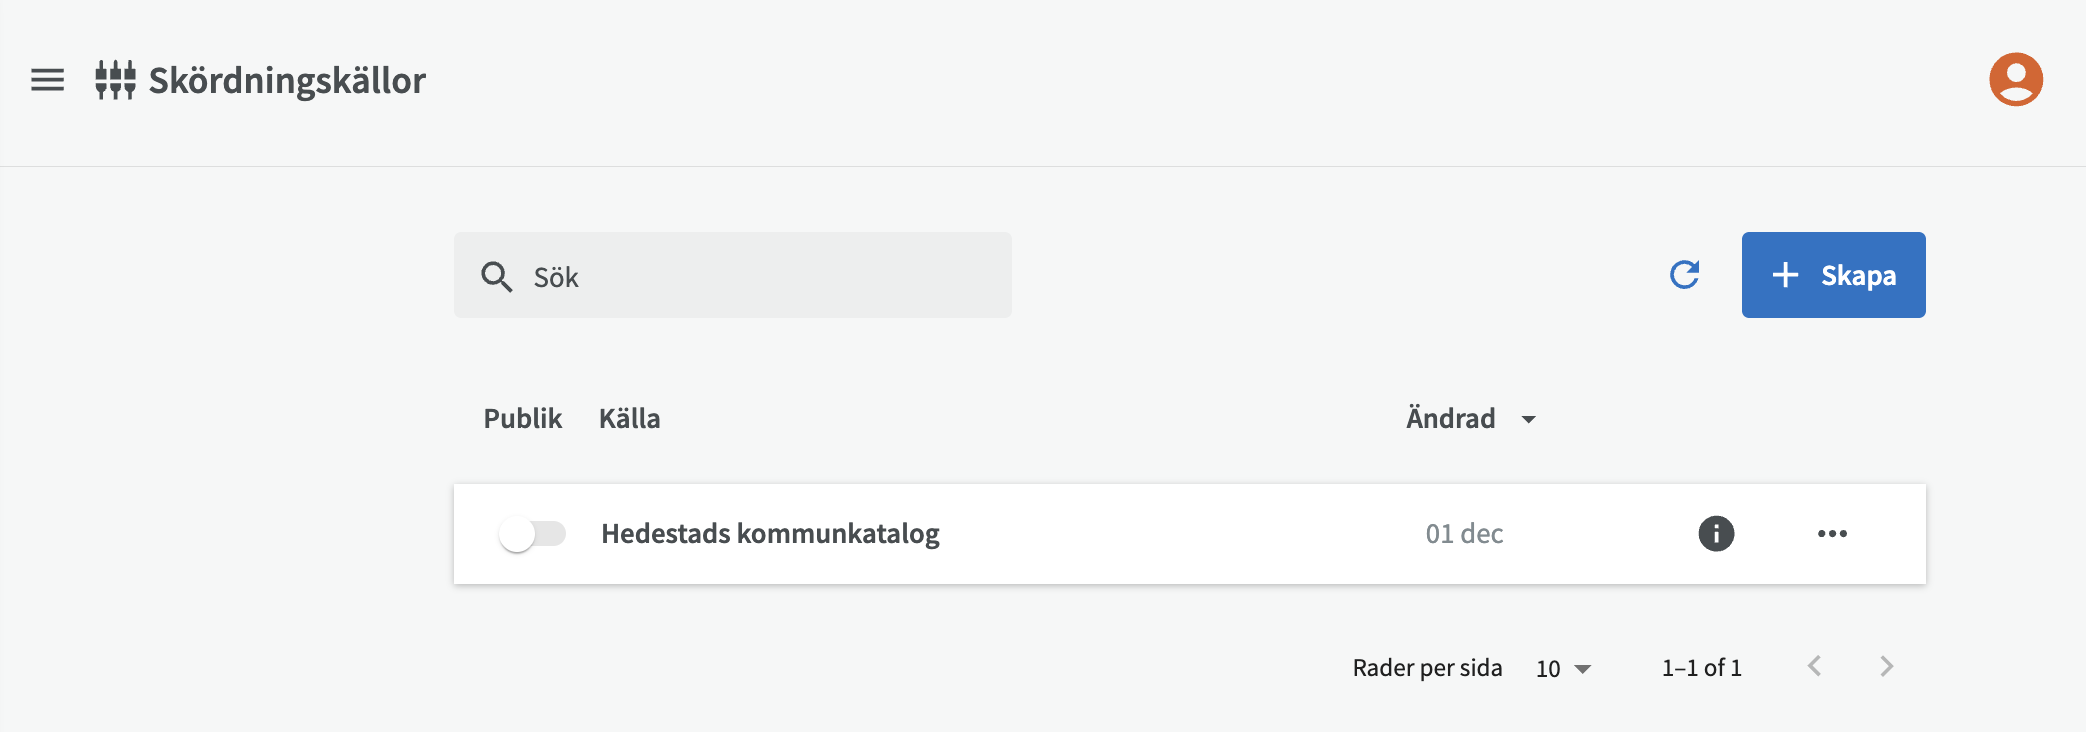The width and height of the screenshot is (2086, 732).
Task: Focus the Sök search field
Action: click(x=760, y=276)
